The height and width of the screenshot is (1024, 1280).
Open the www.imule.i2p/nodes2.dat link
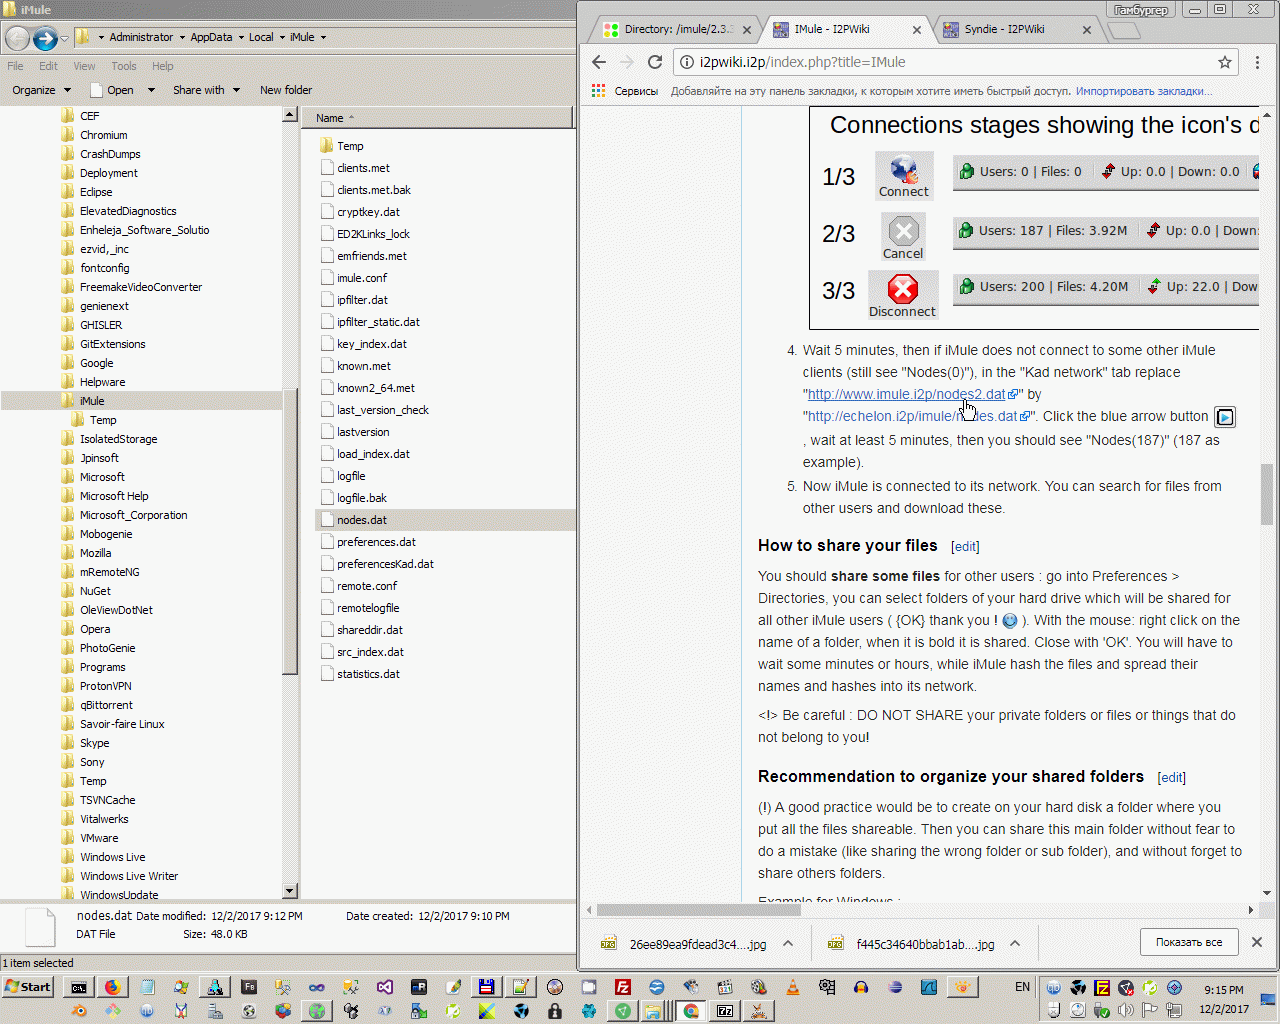click(907, 394)
